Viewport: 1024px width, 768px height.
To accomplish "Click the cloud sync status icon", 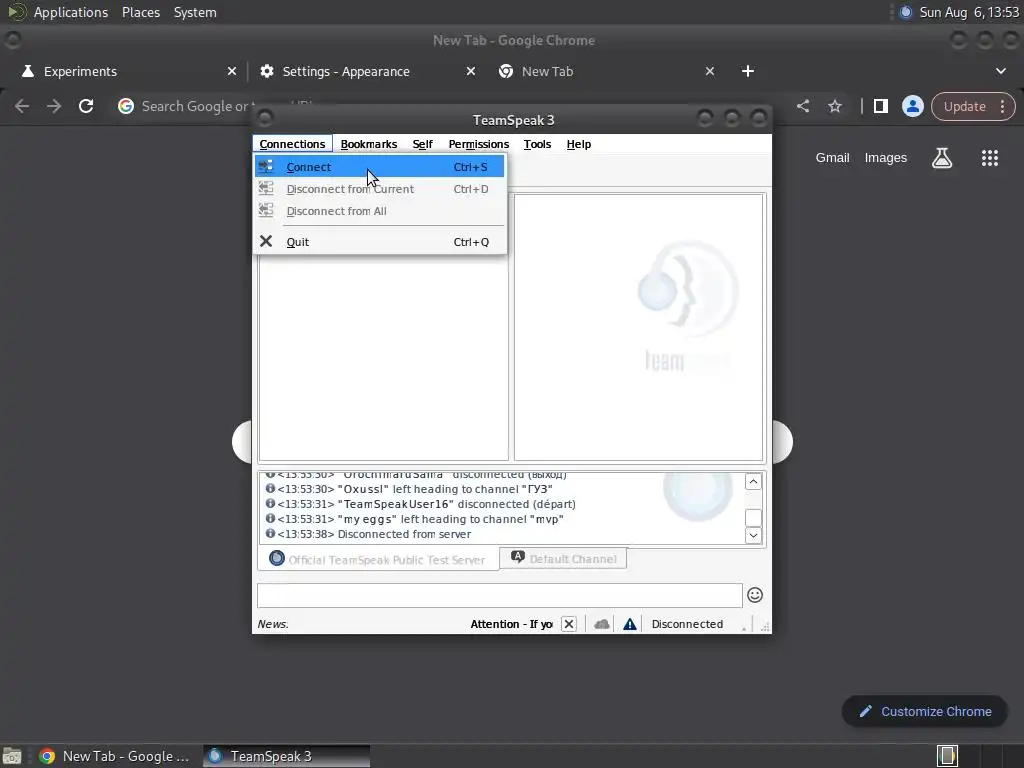I will tap(601, 624).
